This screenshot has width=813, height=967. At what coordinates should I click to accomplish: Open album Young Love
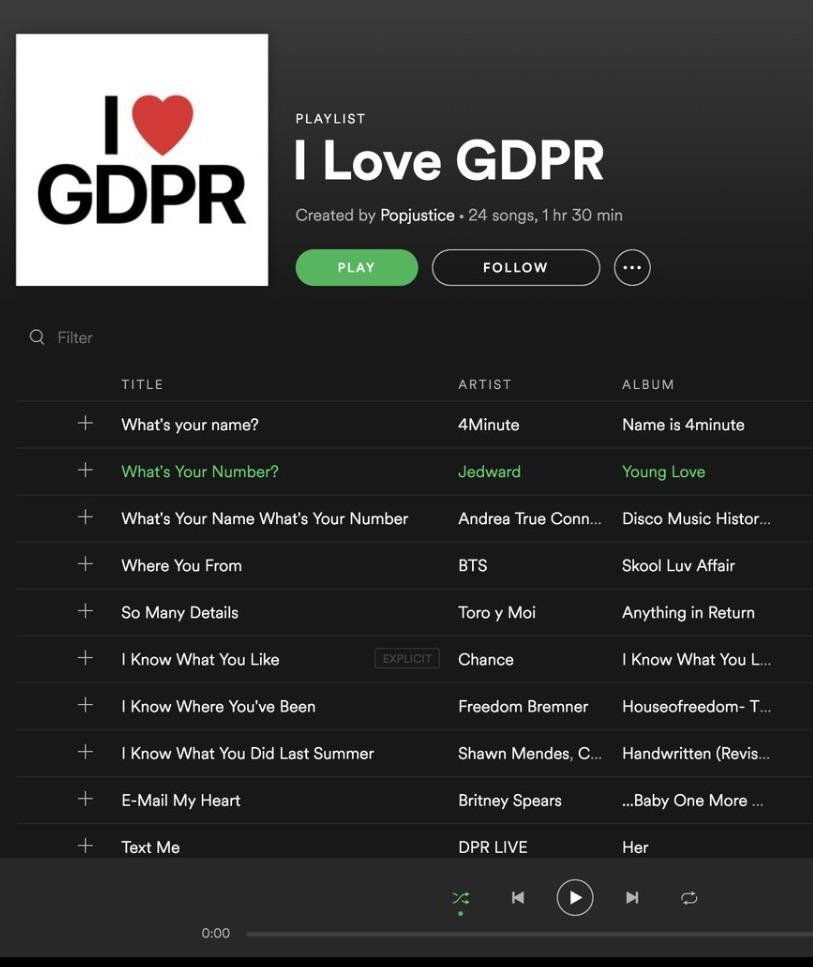[x=663, y=472]
